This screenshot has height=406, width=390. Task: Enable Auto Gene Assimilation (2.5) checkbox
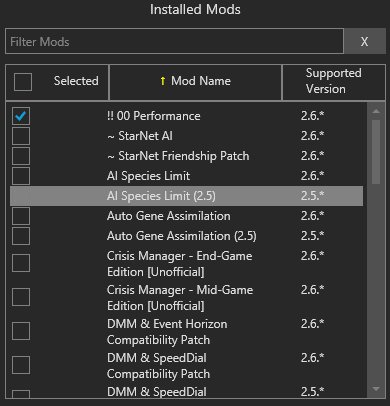(21, 236)
